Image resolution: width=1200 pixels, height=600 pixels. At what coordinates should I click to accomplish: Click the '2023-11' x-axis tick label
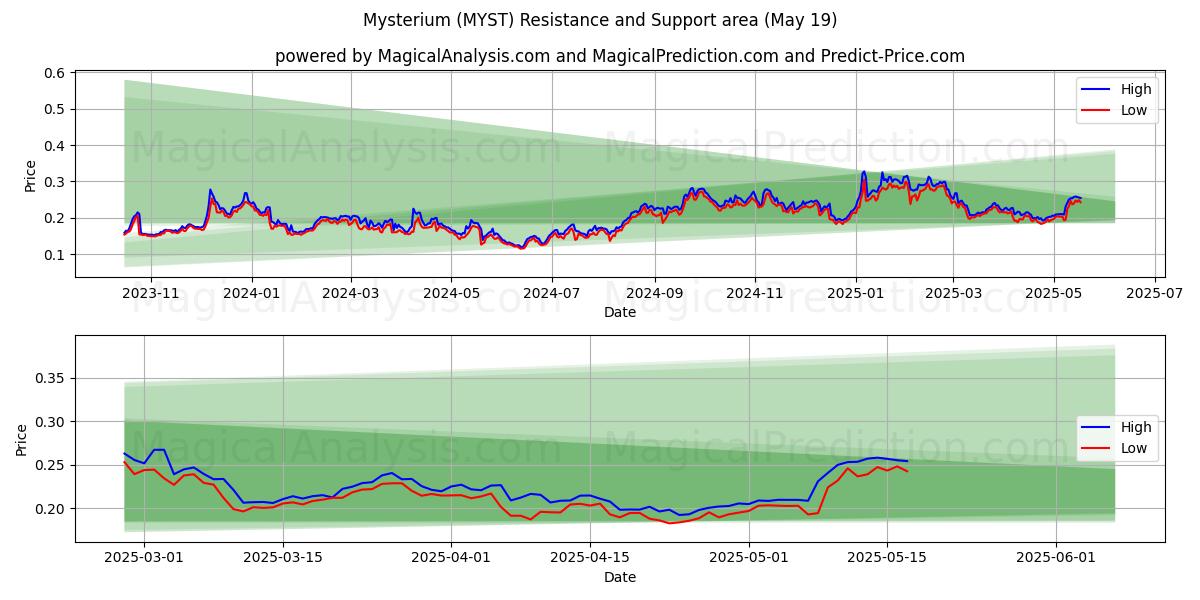151,294
